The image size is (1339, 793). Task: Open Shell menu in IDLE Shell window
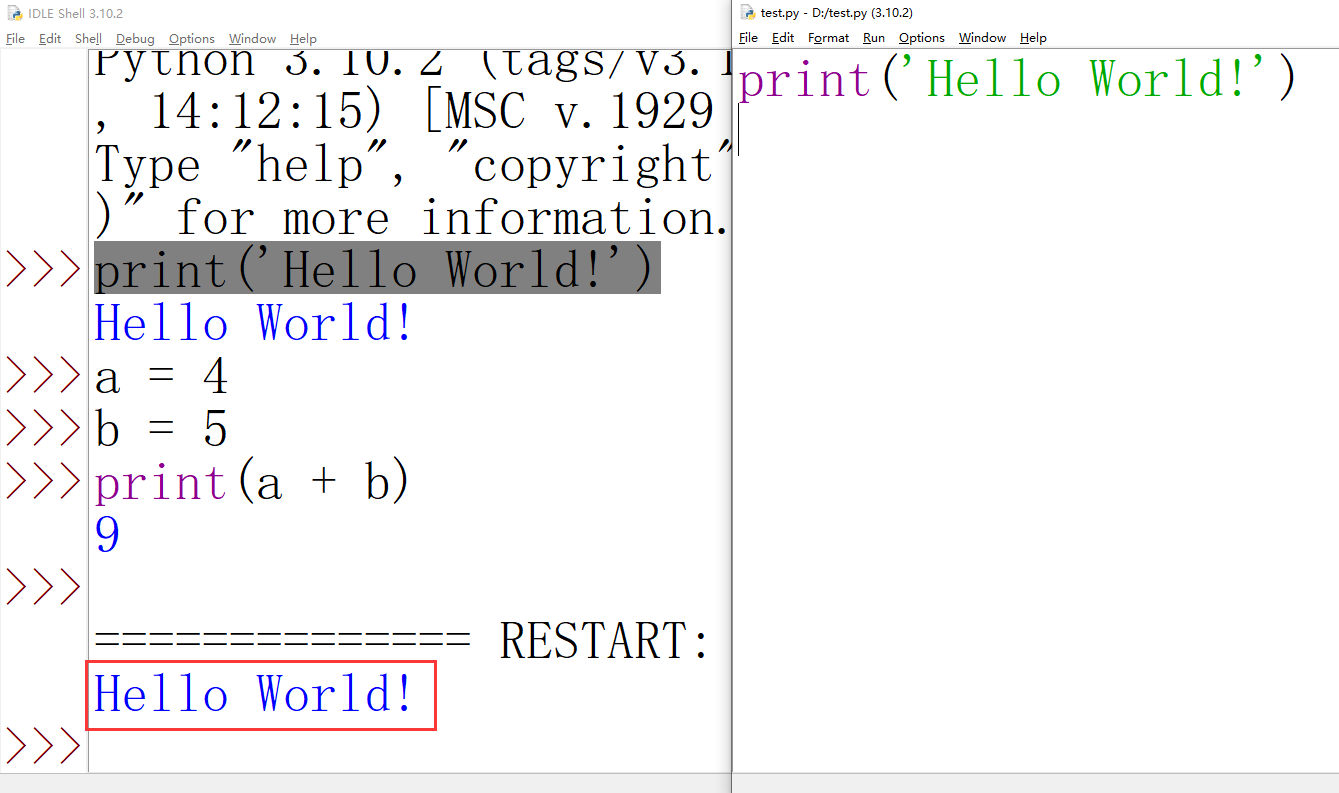[88, 39]
